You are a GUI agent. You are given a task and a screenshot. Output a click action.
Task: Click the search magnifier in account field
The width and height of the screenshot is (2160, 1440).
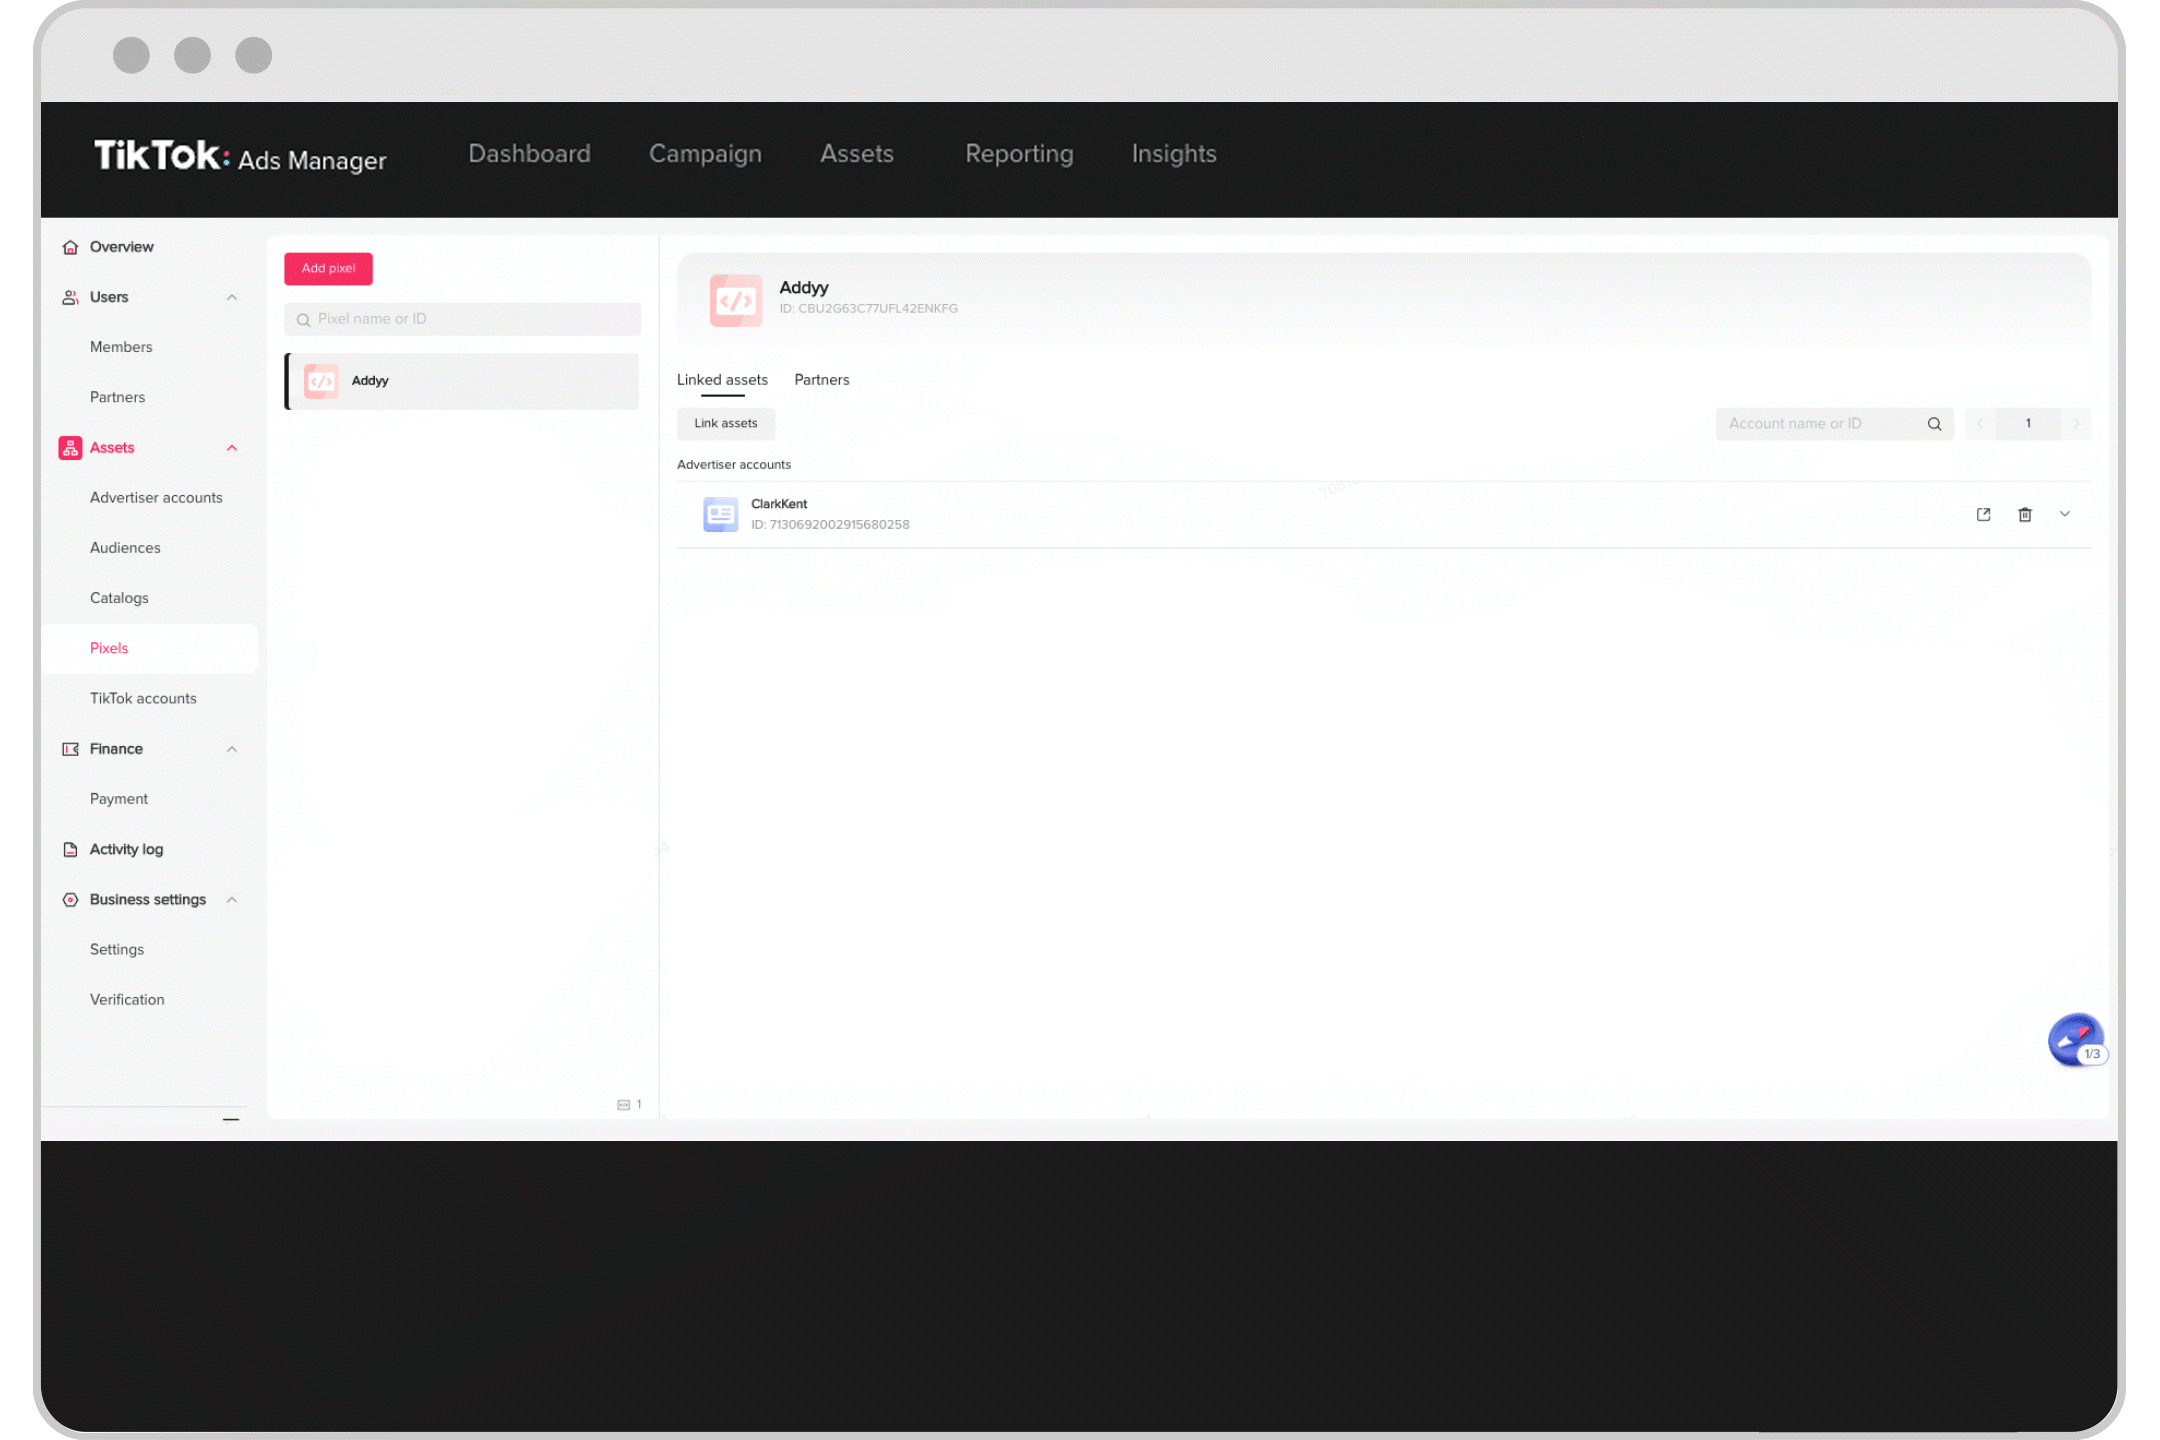[x=1934, y=424]
